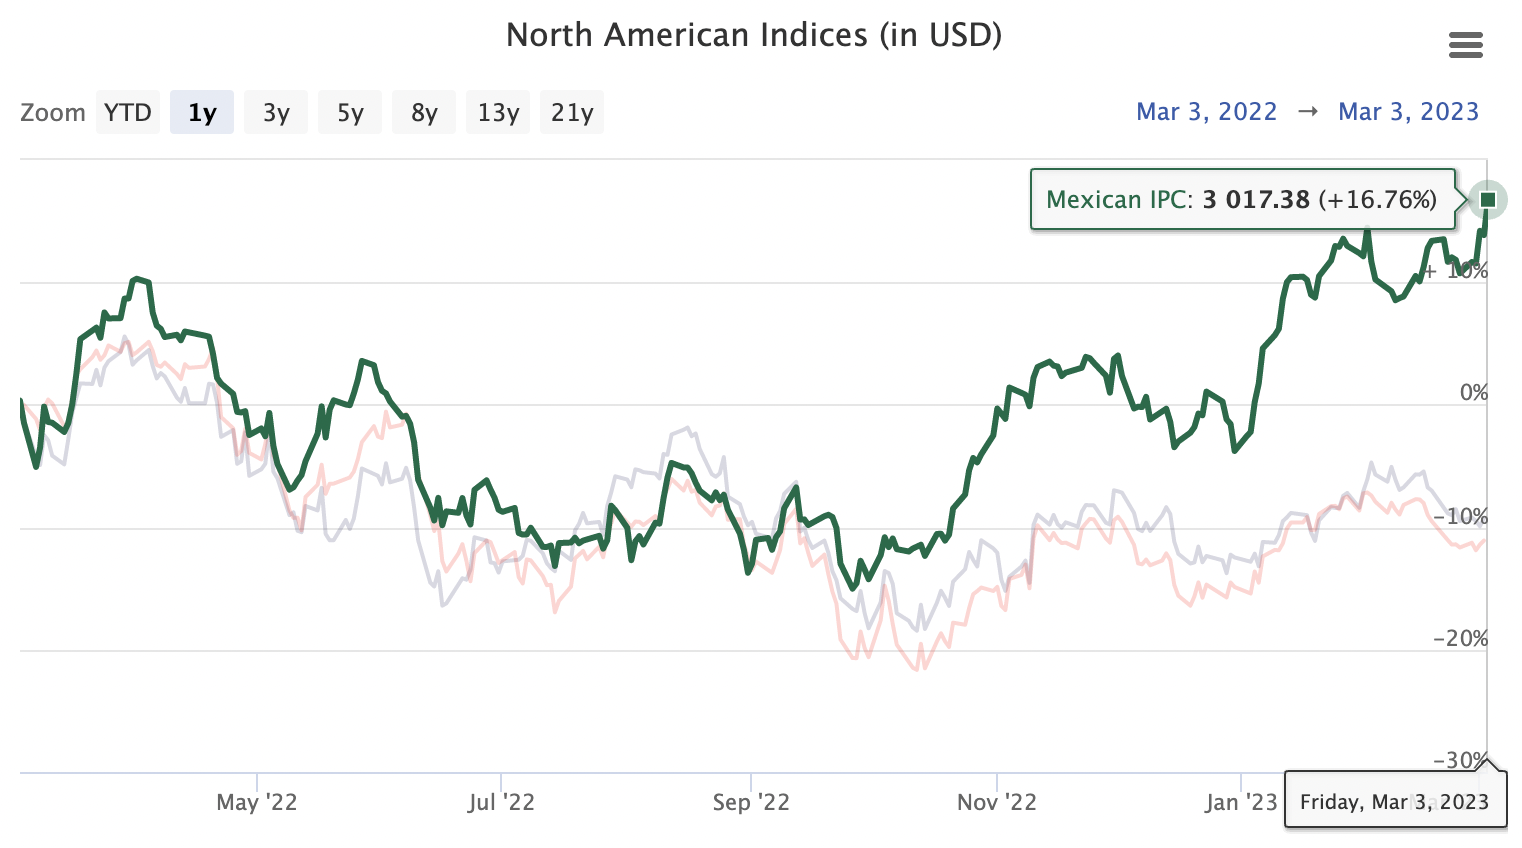This screenshot has width=1522, height=848.
Task: Click the Mexican IPC tooltip box
Action: (1241, 200)
